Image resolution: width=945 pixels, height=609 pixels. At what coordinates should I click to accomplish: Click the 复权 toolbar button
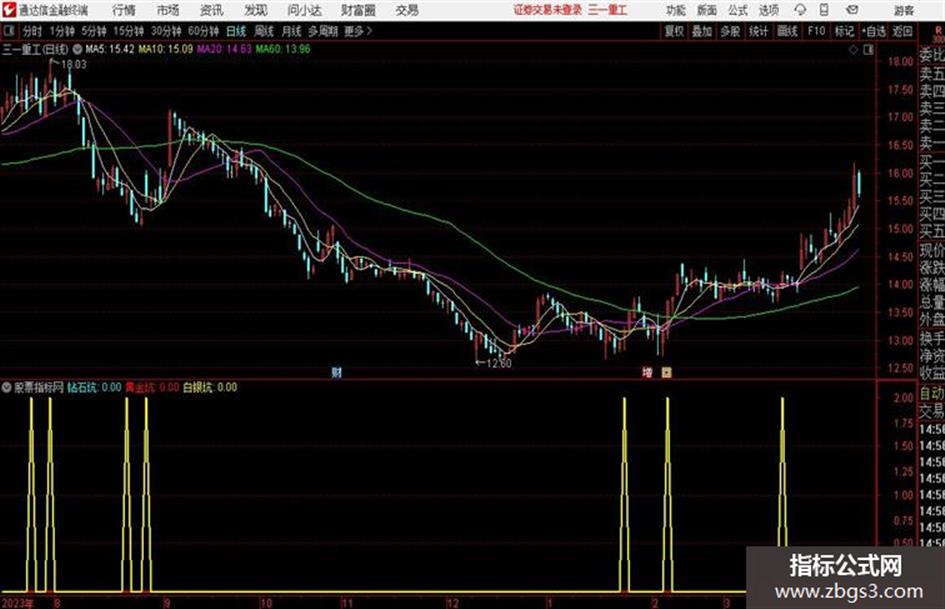tap(674, 31)
